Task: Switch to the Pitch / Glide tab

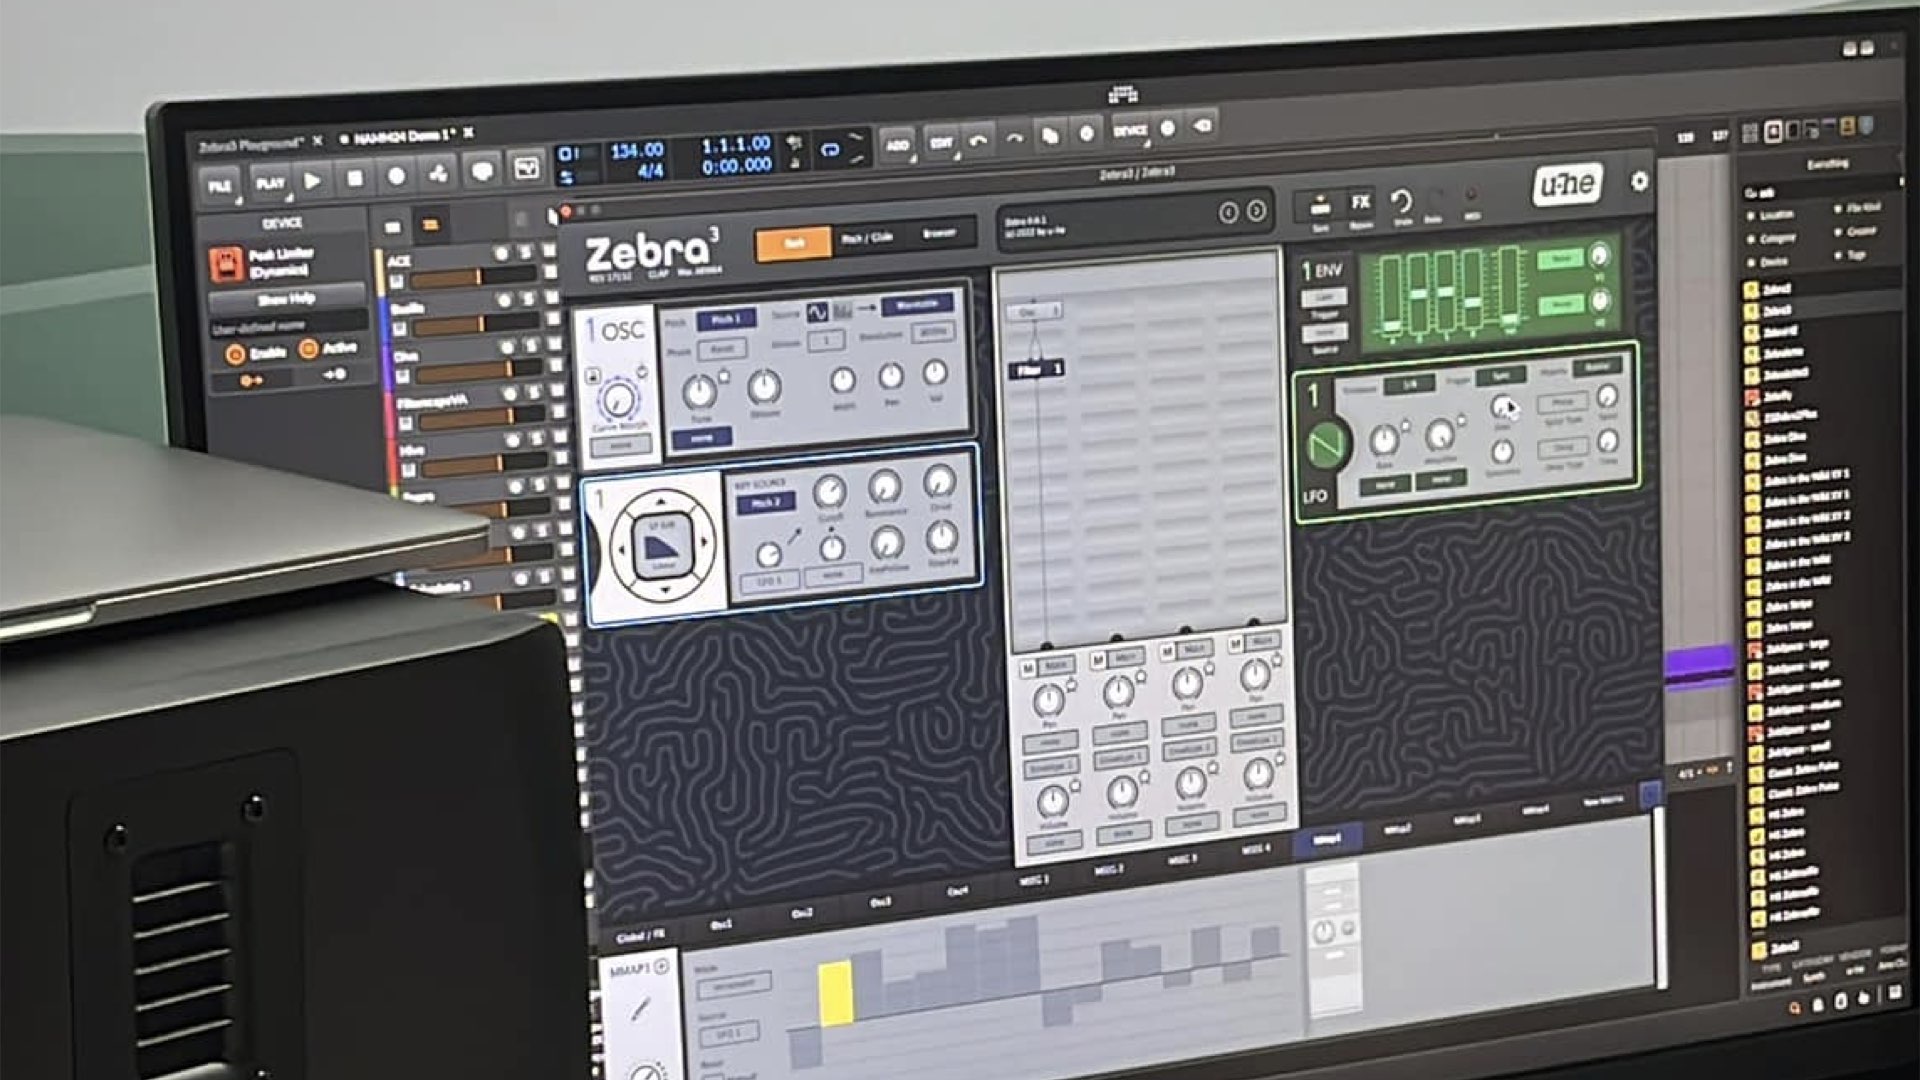Action: (866, 238)
